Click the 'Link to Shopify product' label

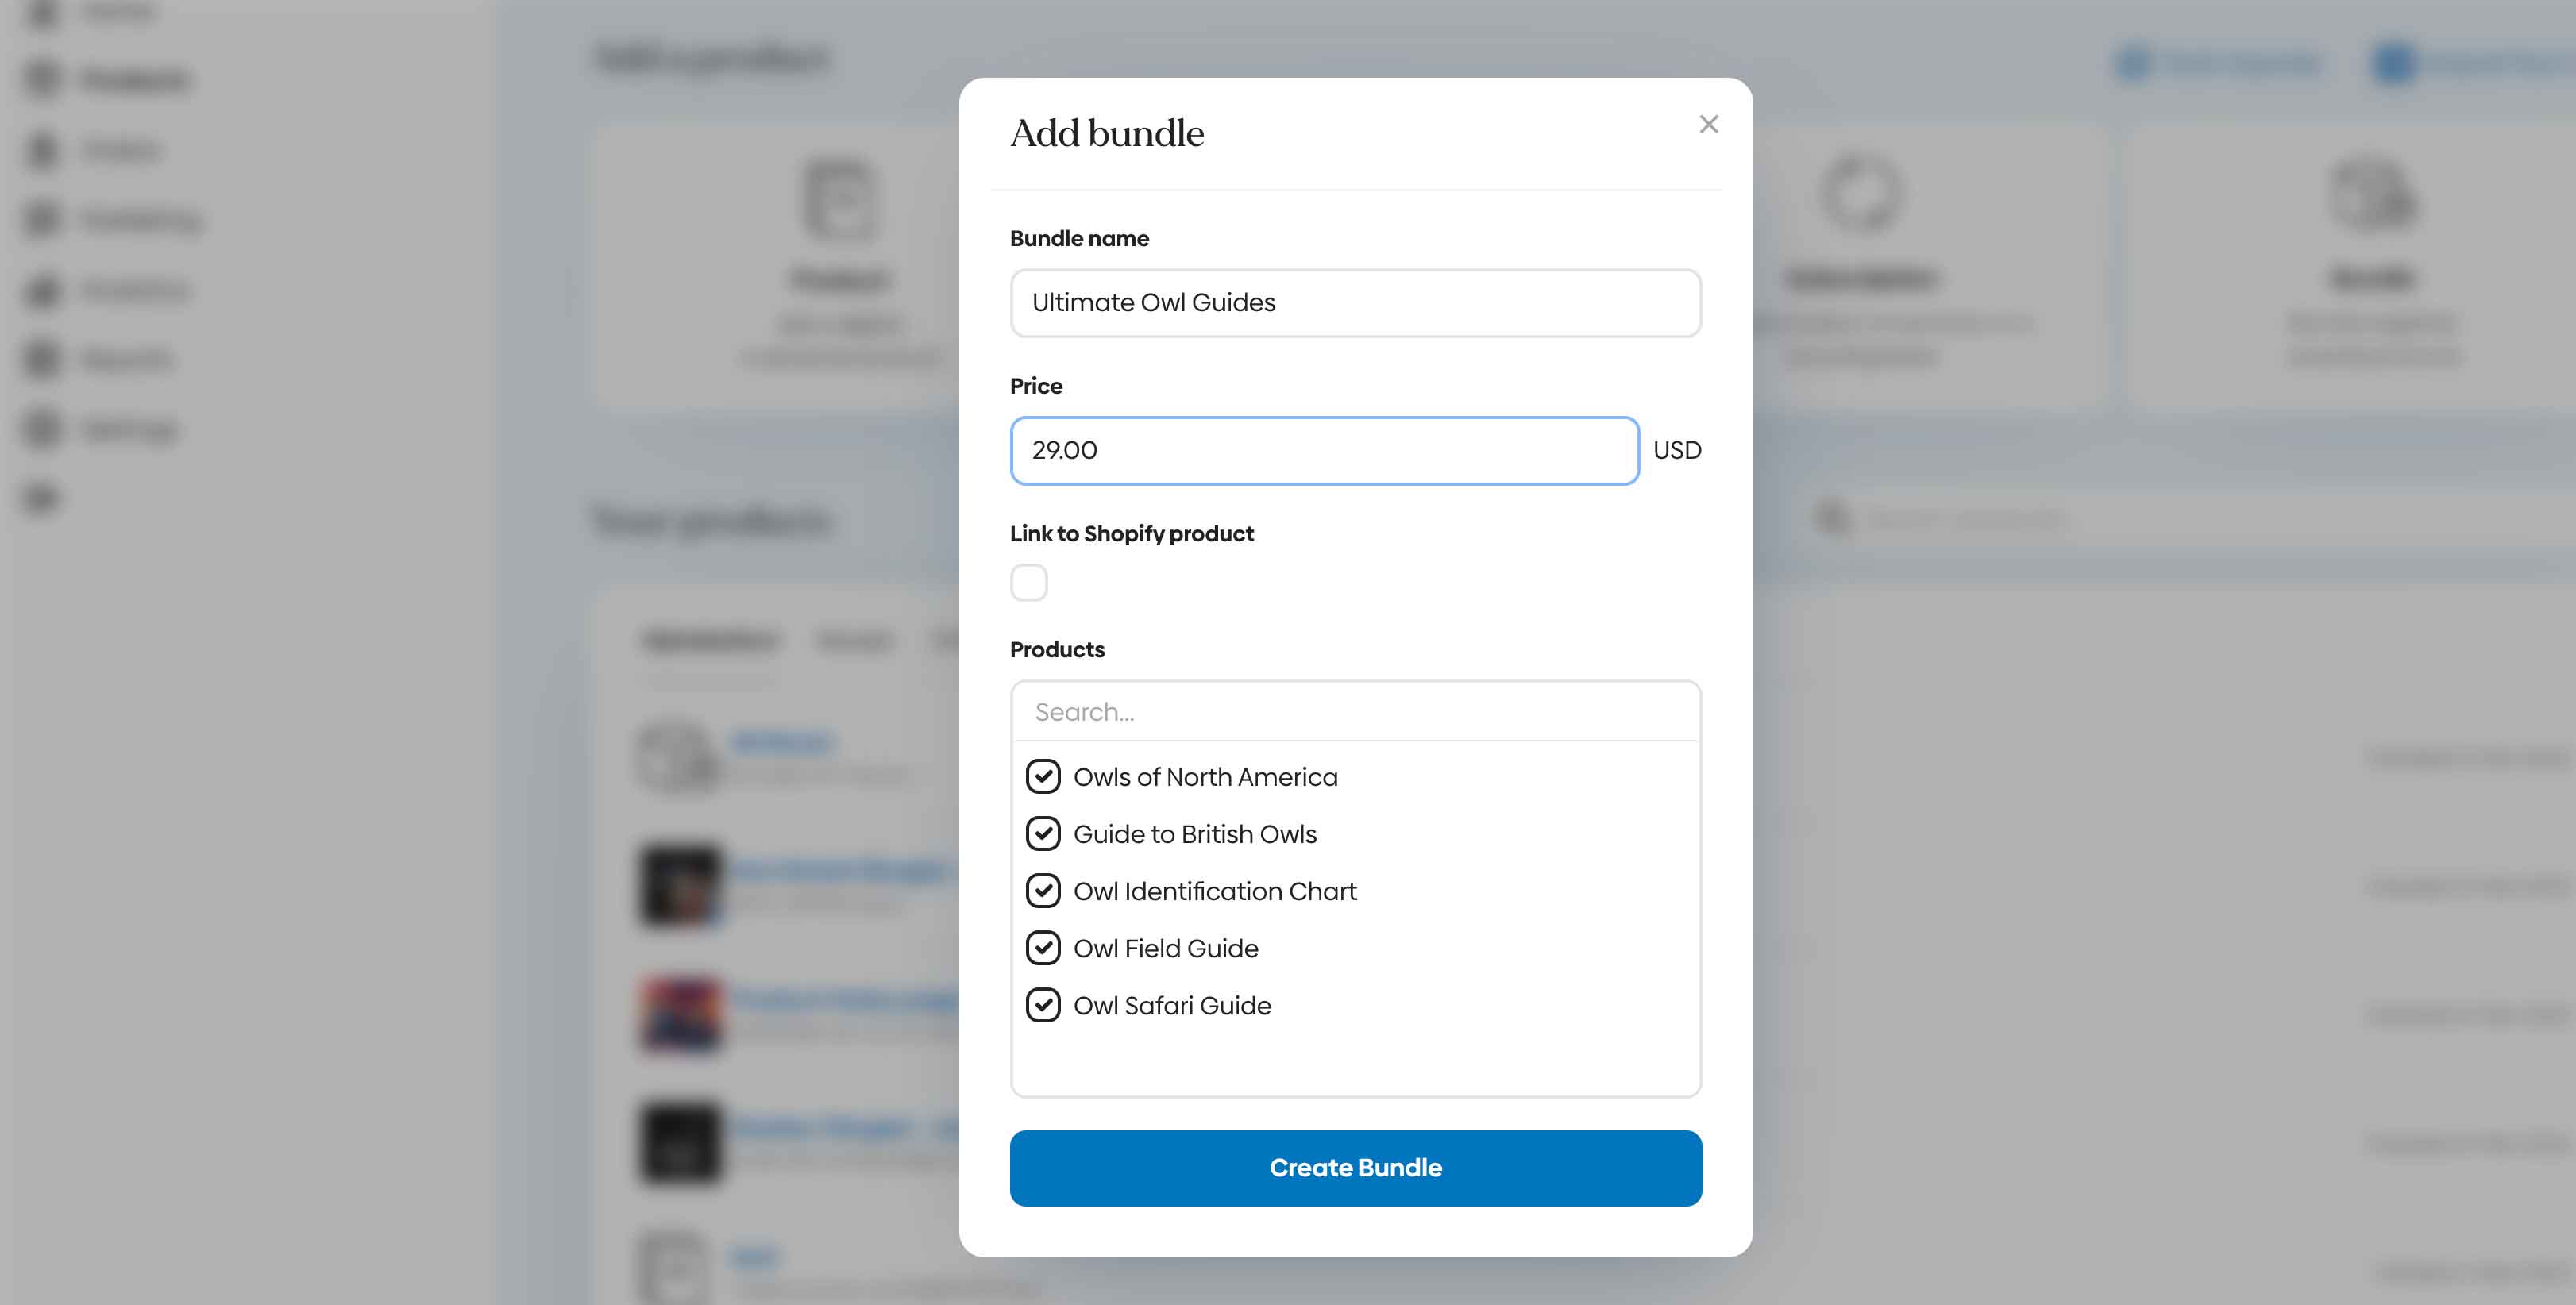tap(1131, 534)
